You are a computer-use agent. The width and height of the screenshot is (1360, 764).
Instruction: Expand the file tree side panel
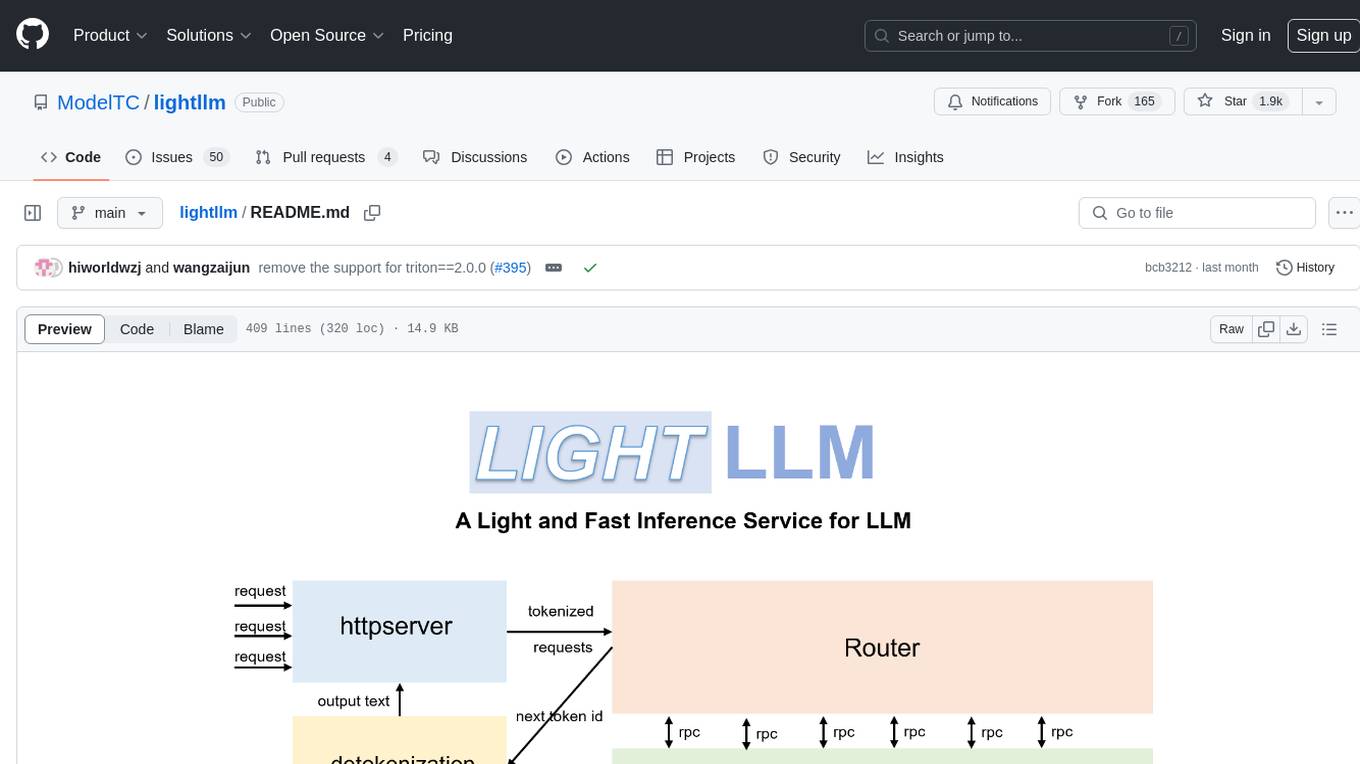click(32, 213)
